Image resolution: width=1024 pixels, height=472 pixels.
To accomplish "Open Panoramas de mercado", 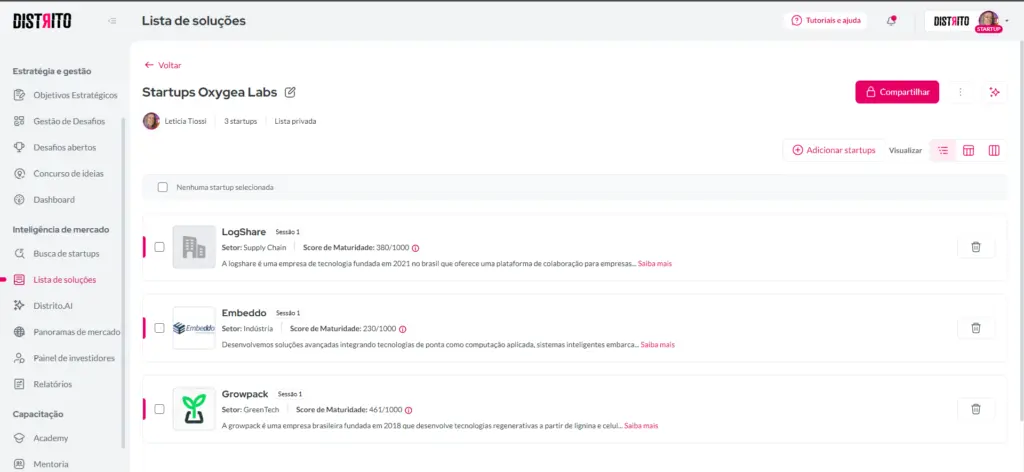I will pyautogui.click(x=65, y=332).
